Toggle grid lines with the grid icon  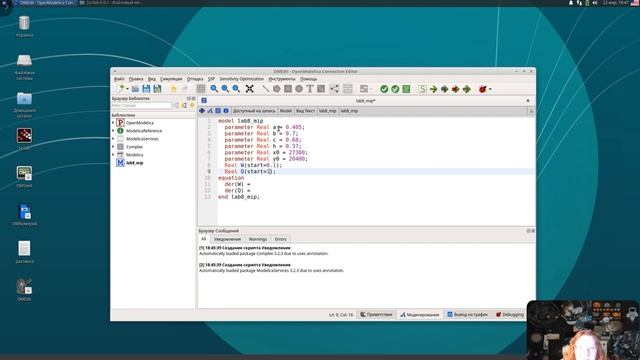click(x=201, y=89)
